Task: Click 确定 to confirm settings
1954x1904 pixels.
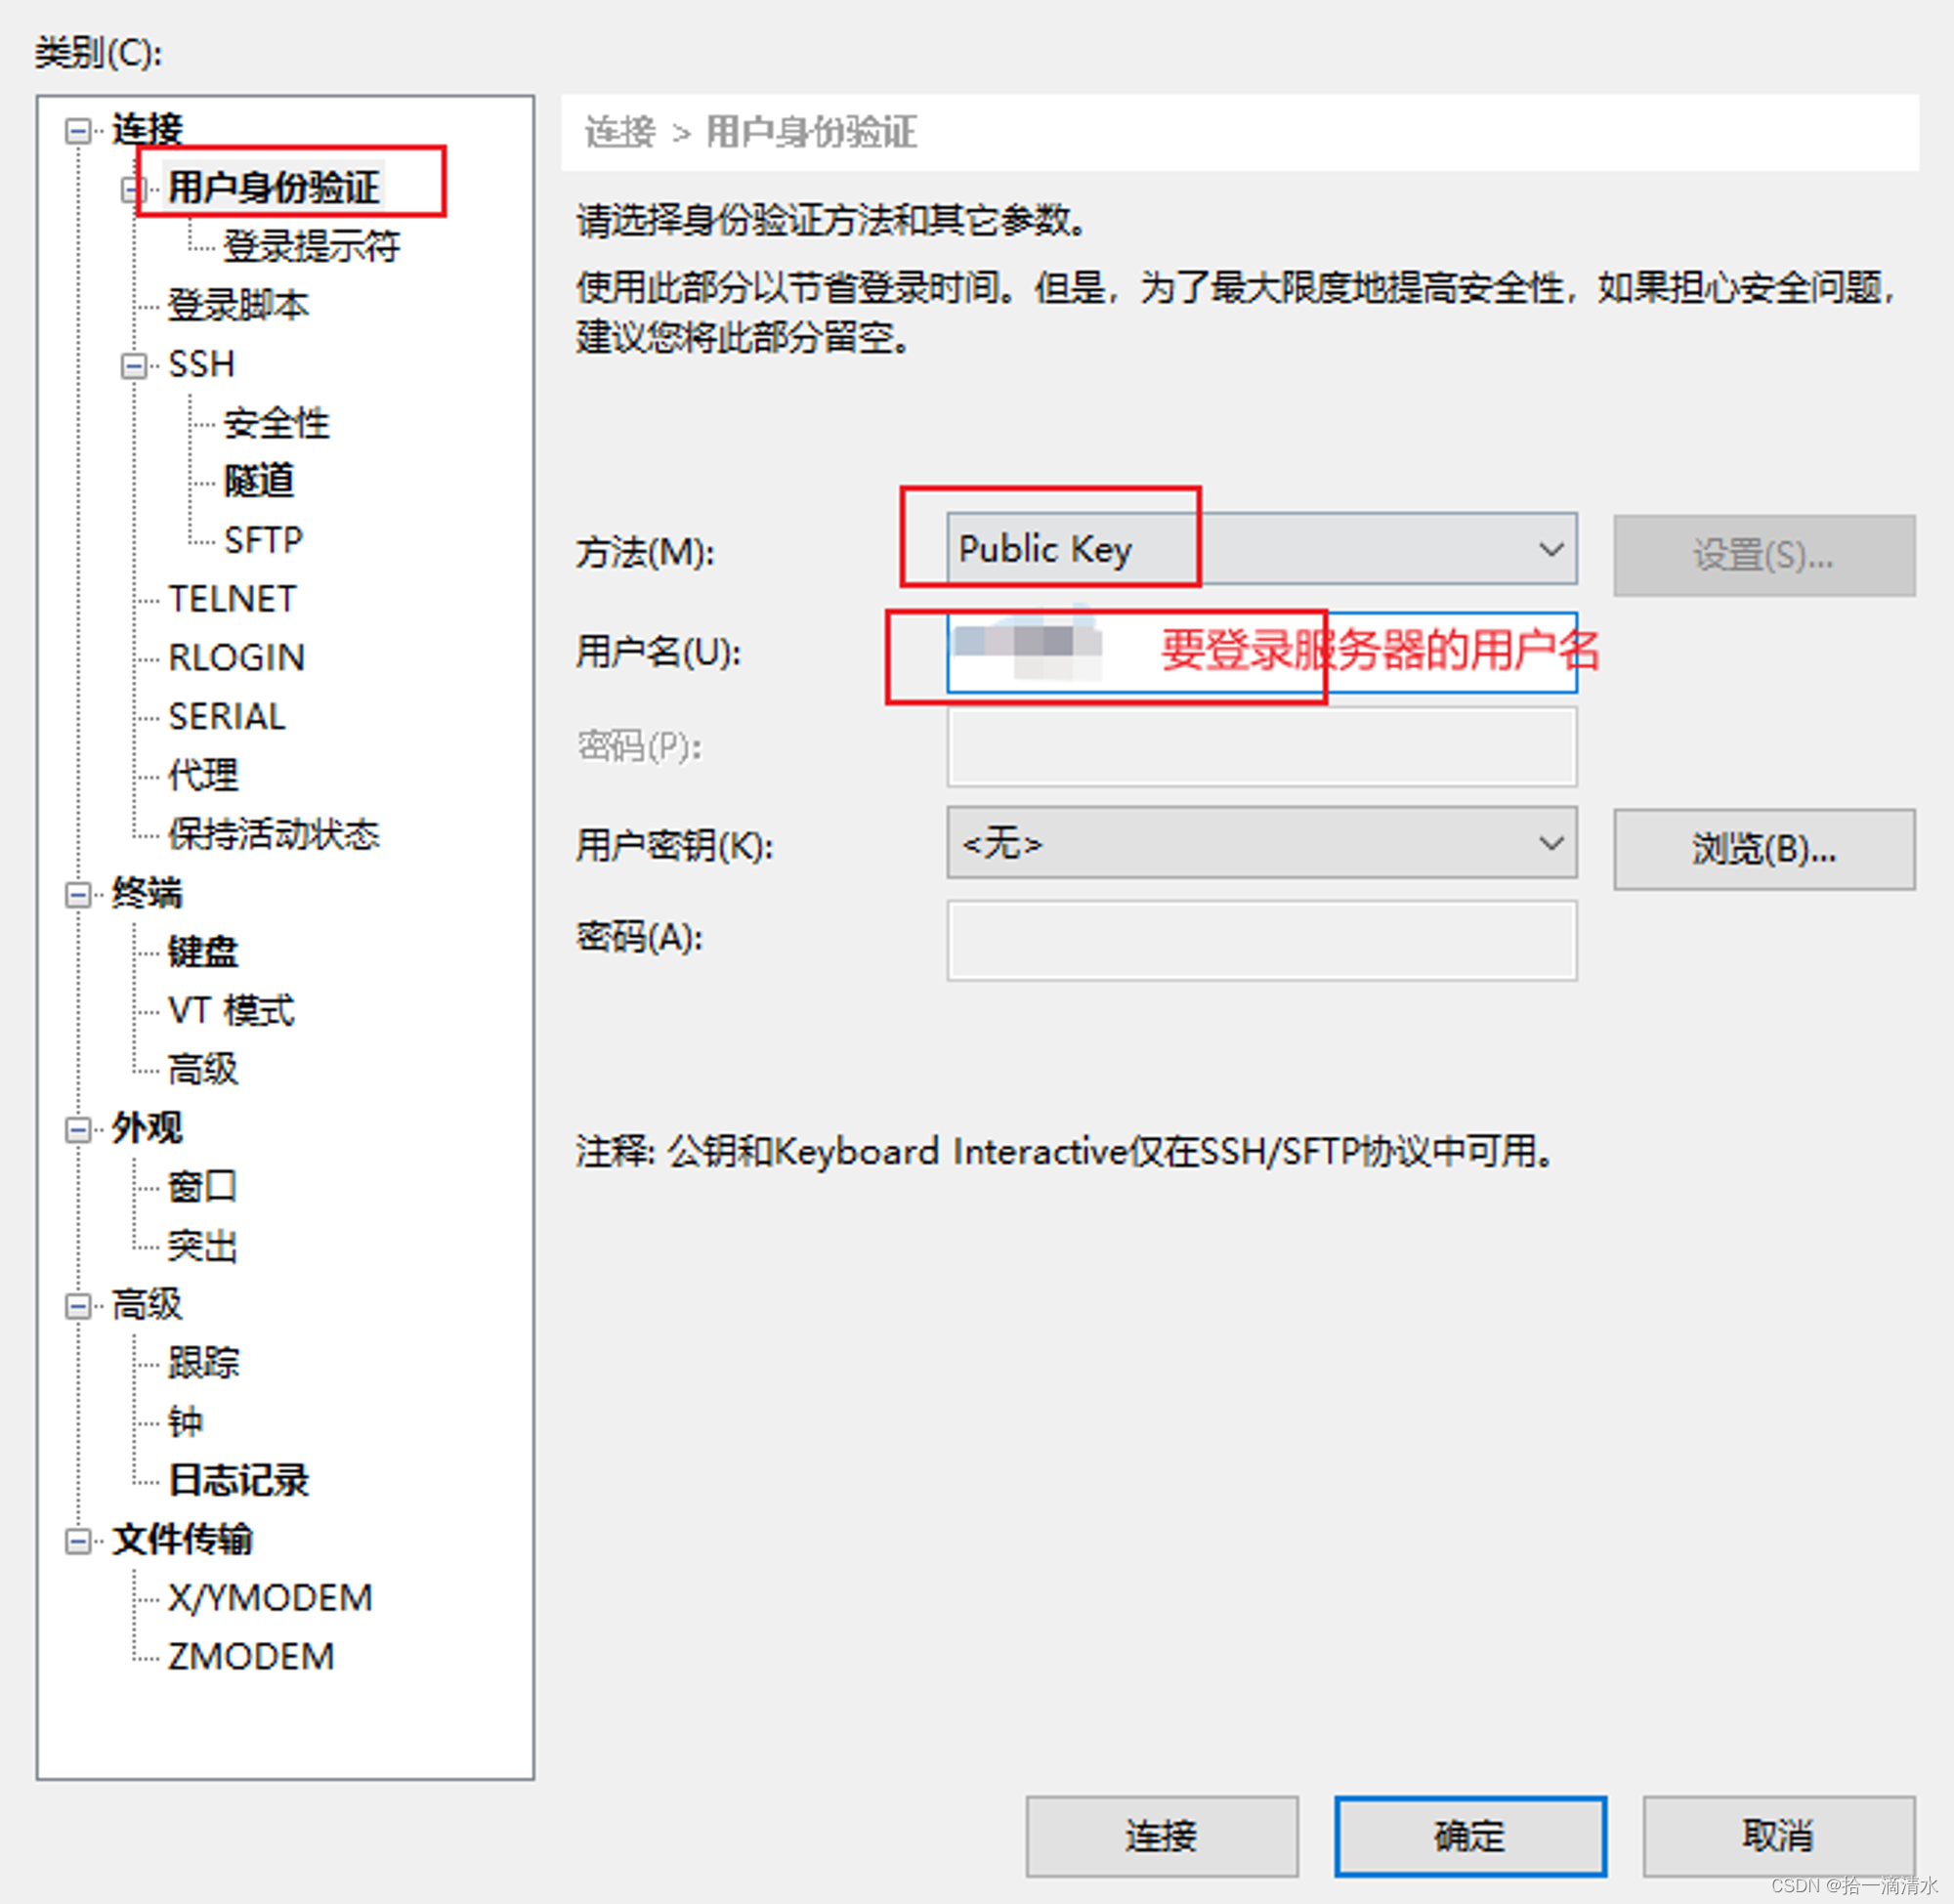Action: pyautogui.click(x=1492, y=1841)
